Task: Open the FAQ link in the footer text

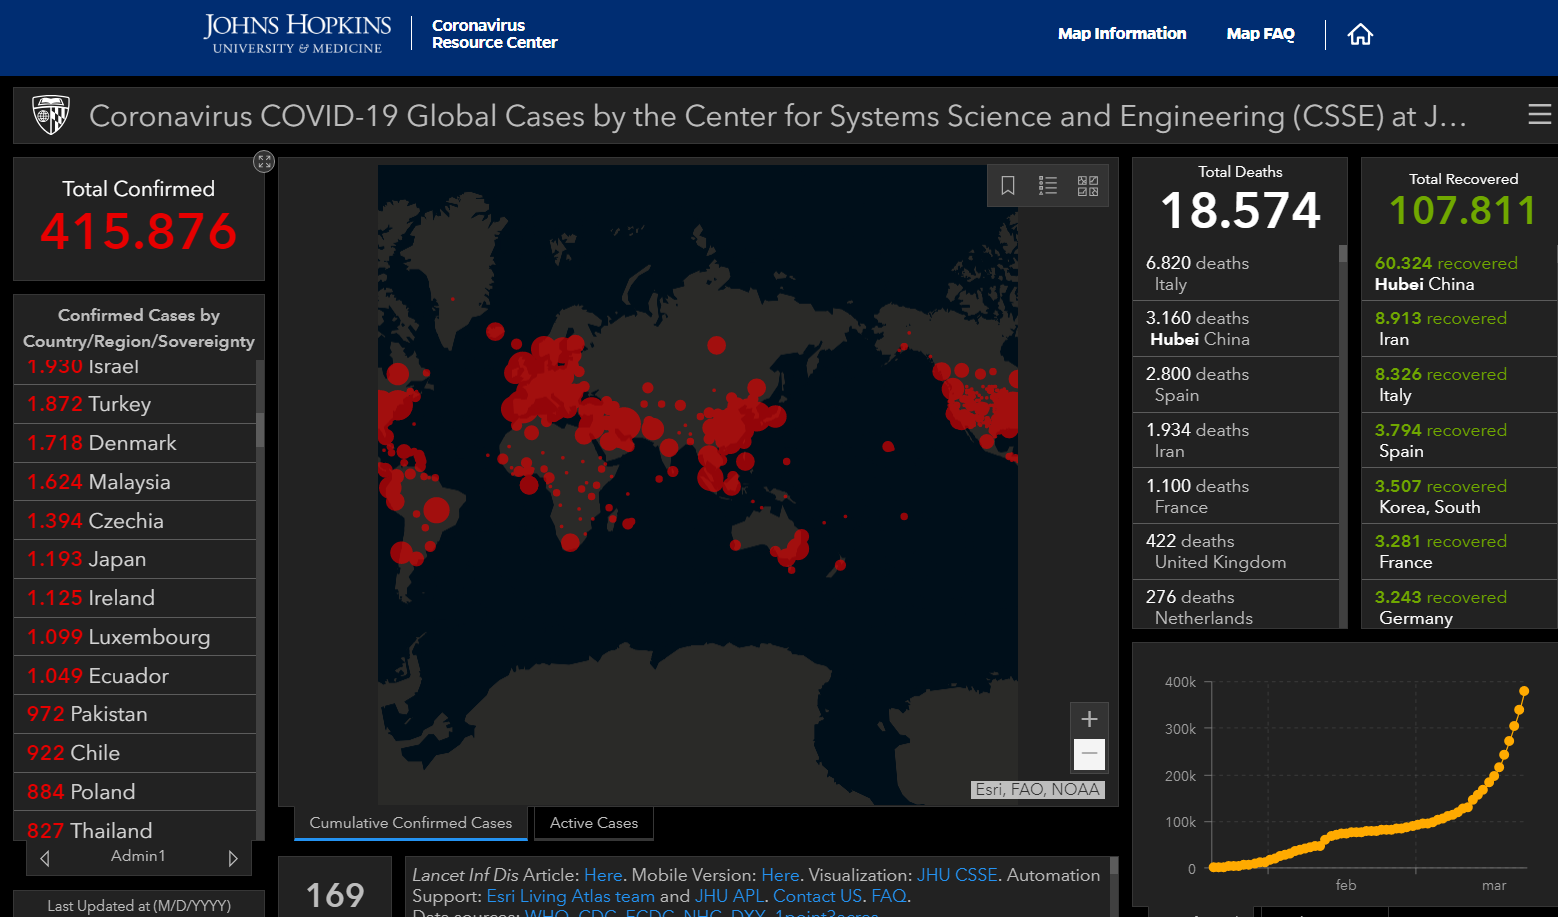Action: click(x=889, y=896)
